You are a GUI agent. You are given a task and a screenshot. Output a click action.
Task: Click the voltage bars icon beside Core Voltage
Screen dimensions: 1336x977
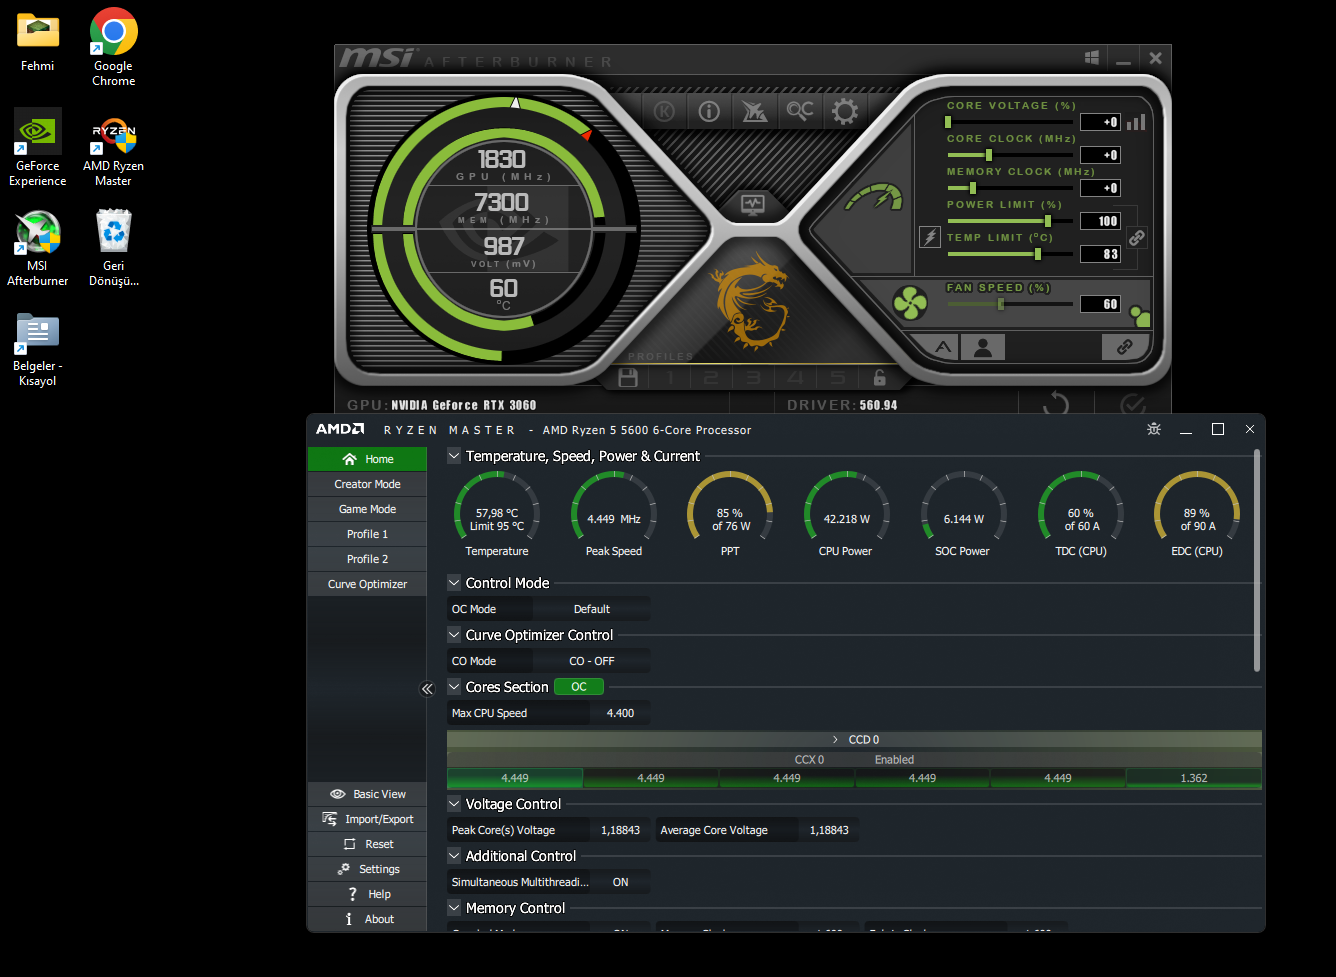pyautogui.click(x=1136, y=122)
